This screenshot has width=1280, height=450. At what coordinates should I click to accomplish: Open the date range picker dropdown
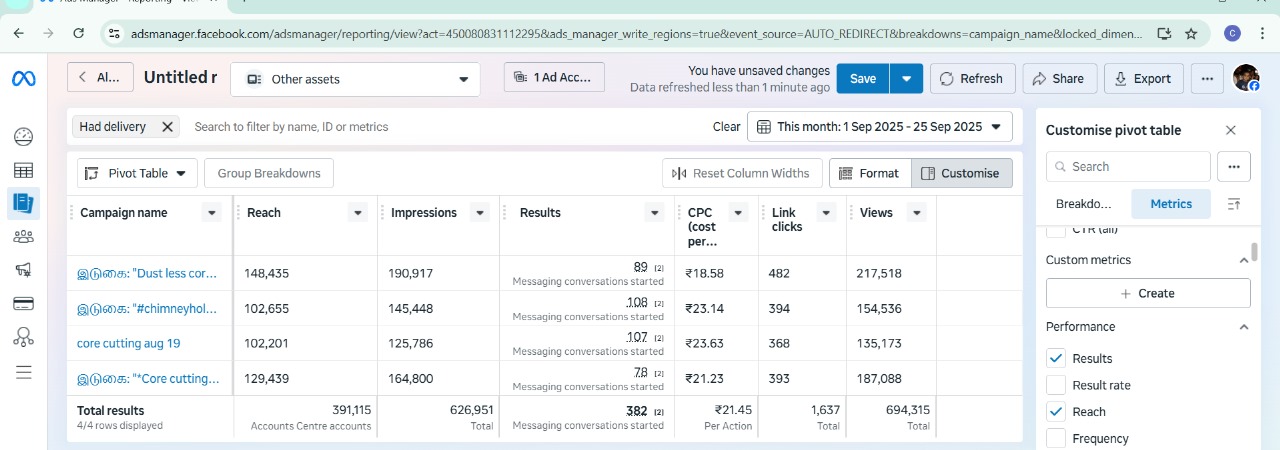(x=879, y=127)
